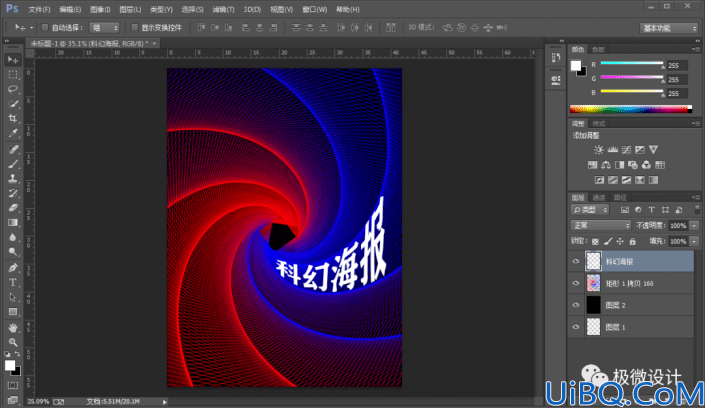Select the Lasso tool
Viewport: 705px width, 408px height.
tap(13, 89)
